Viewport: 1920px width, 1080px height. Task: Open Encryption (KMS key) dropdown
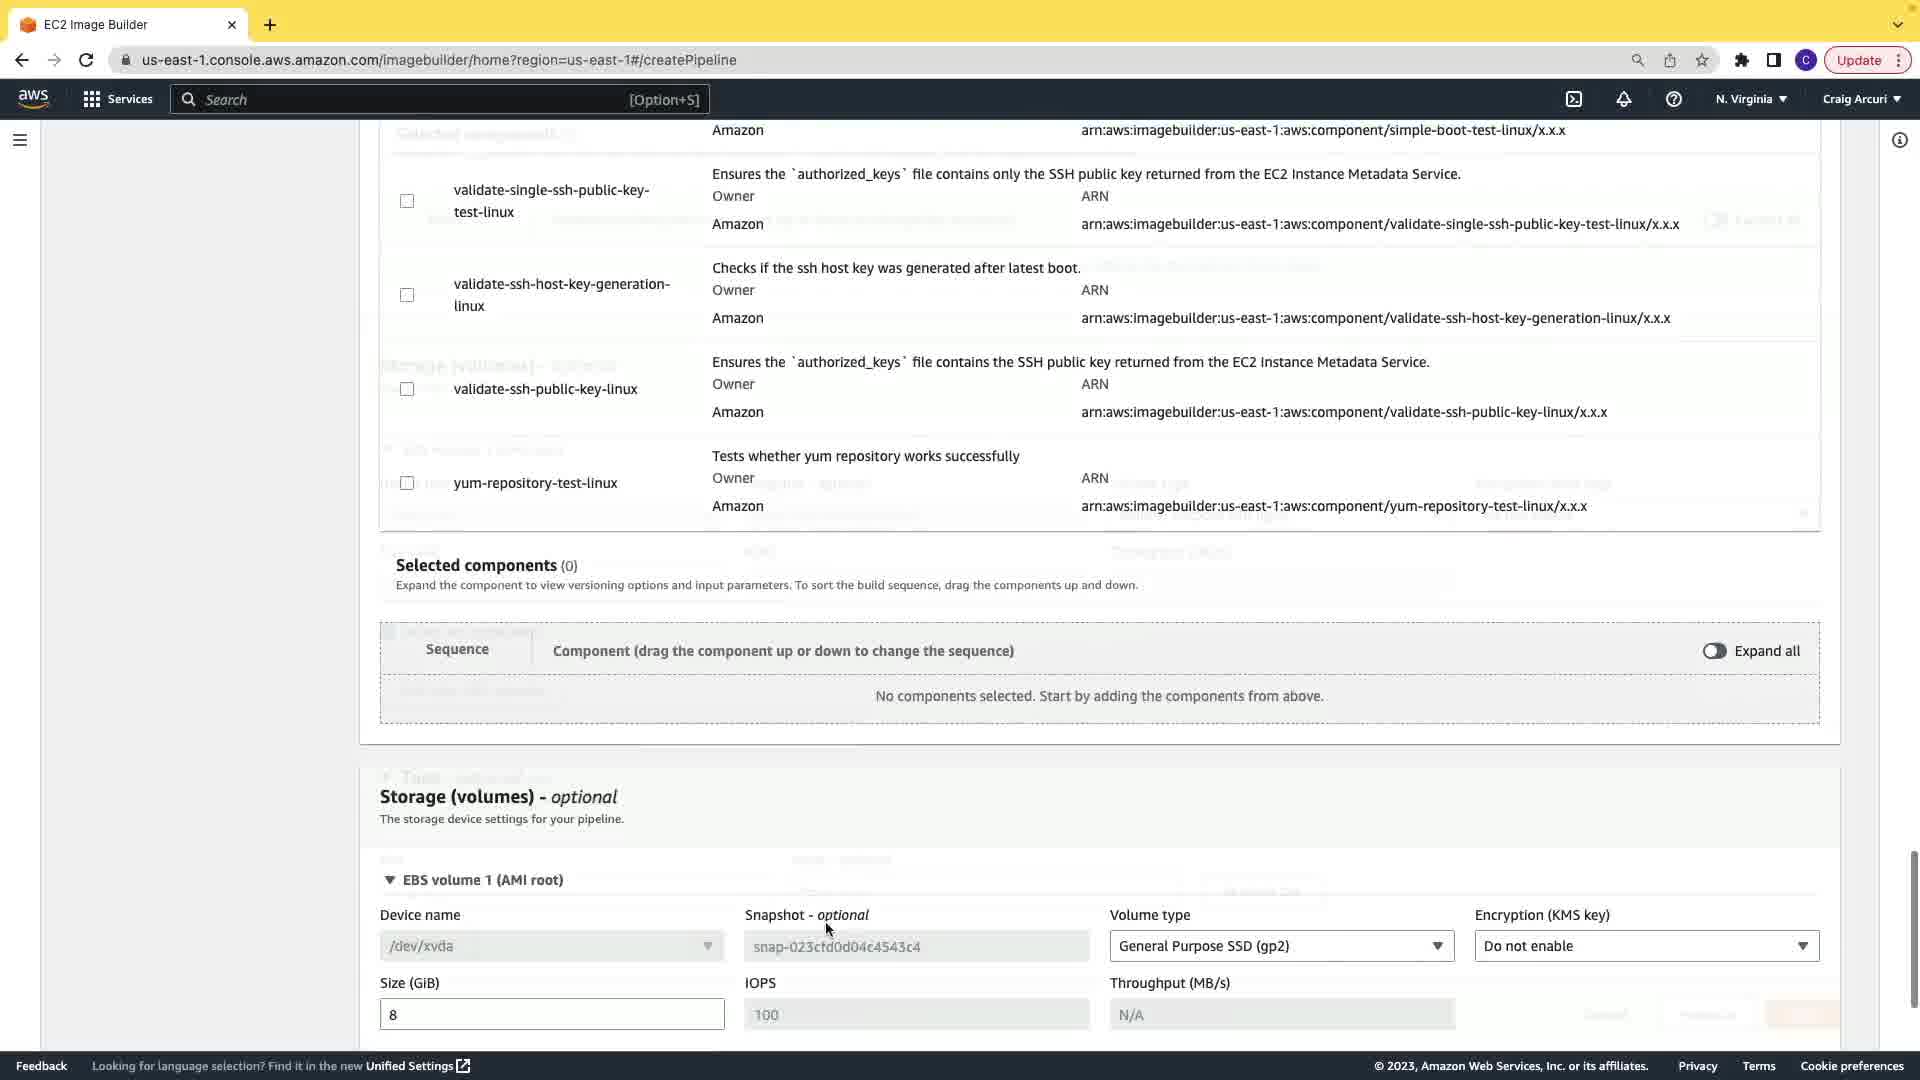tap(1646, 946)
